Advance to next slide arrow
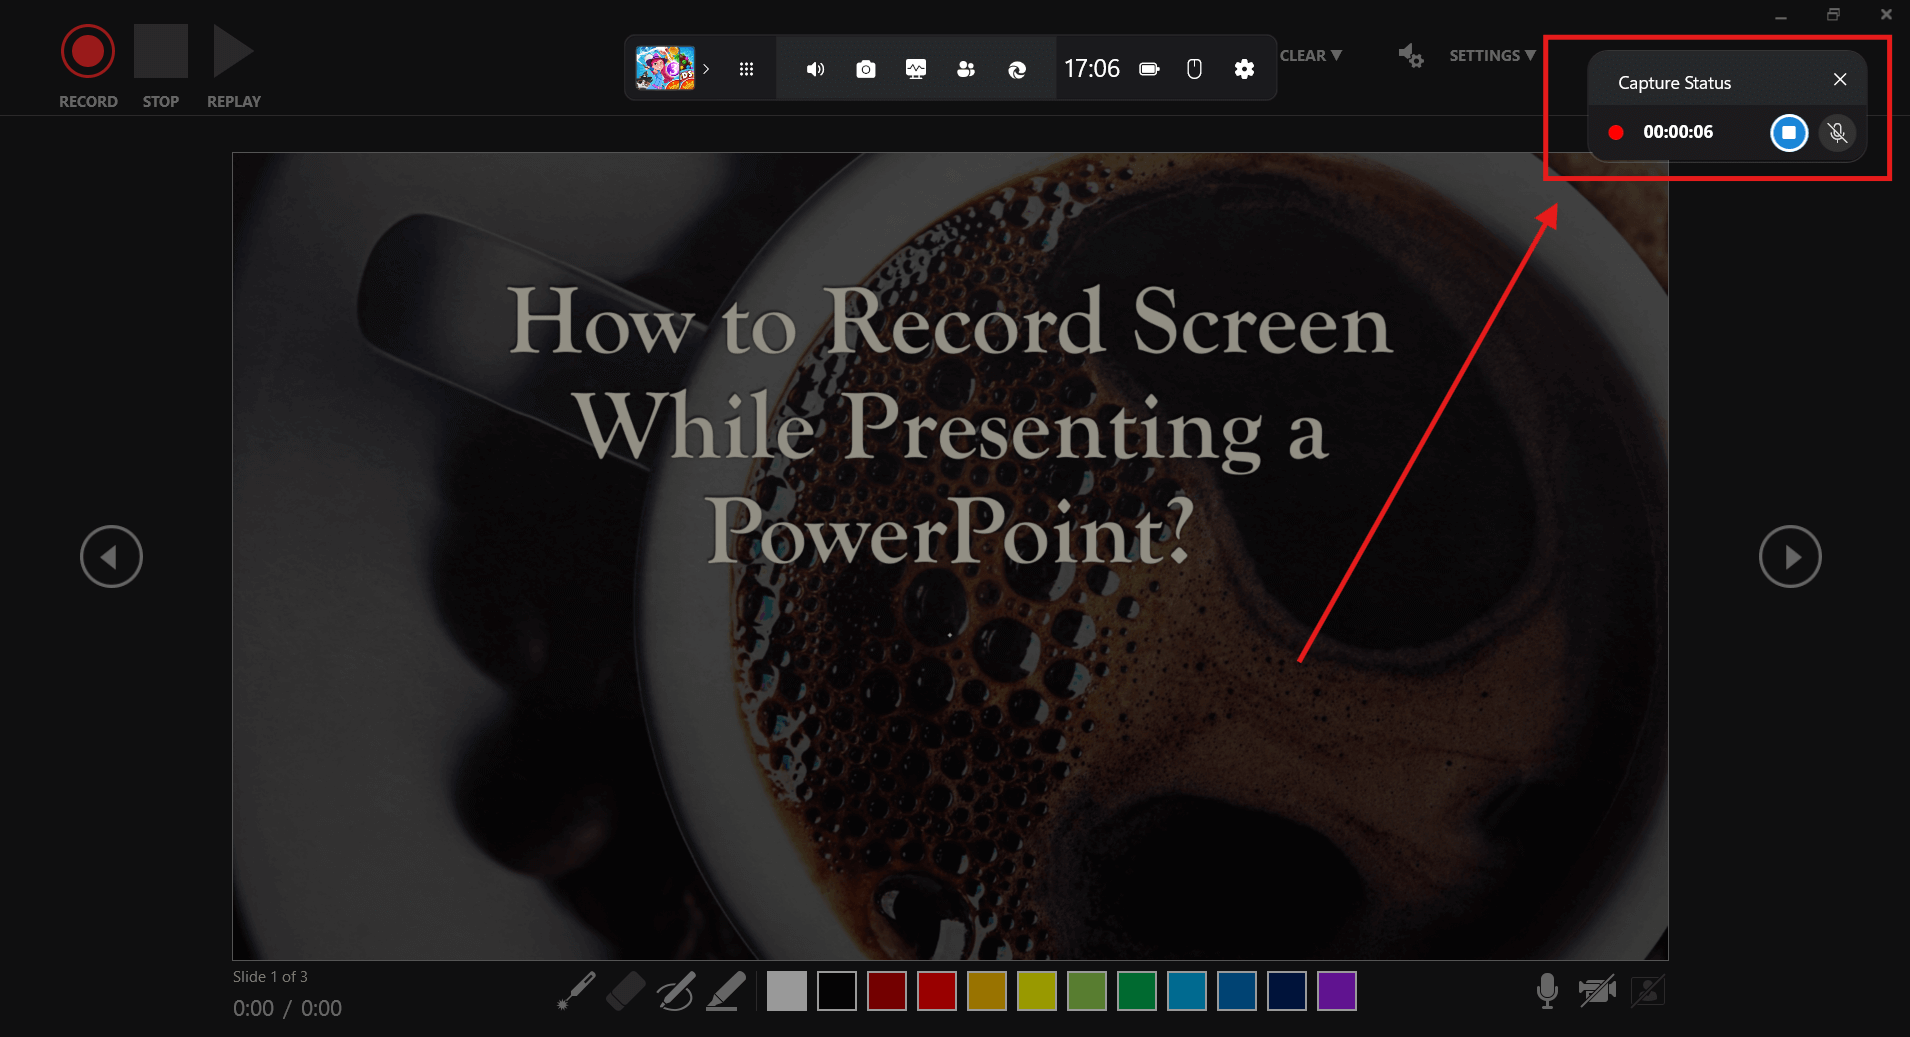The height and width of the screenshot is (1037, 1910). [x=1790, y=556]
